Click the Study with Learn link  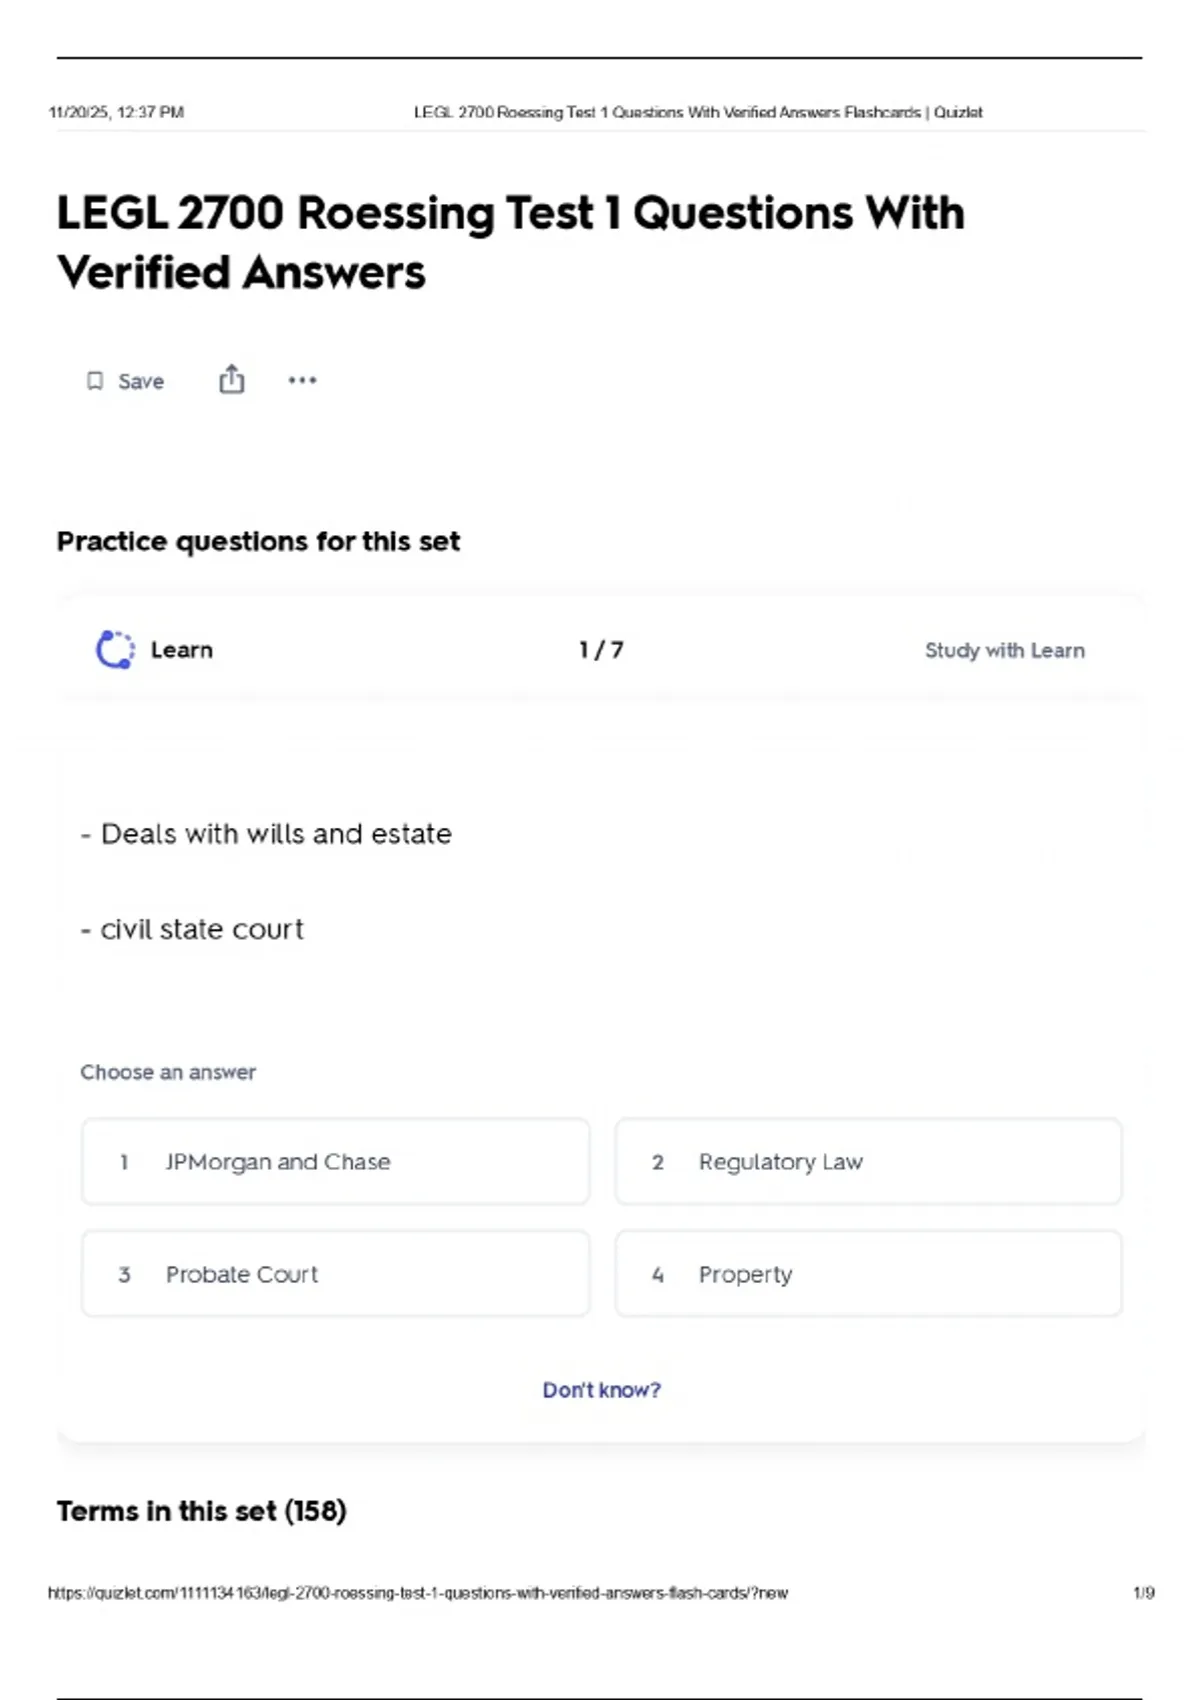click(1004, 650)
